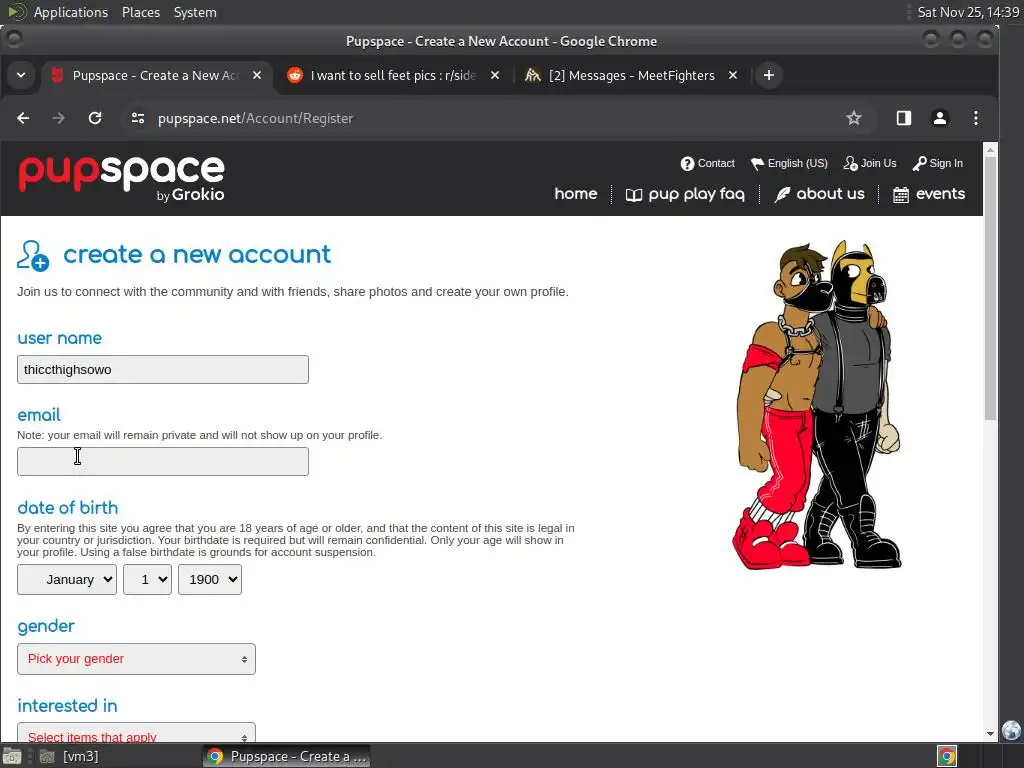Screen dimensions: 1024x768
Task: Click the address bar URL
Action: click(255, 118)
